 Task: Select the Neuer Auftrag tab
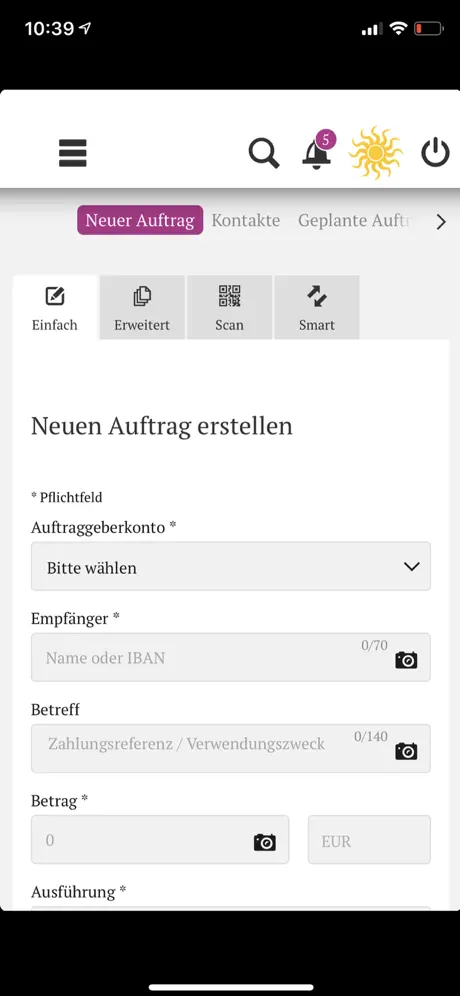click(140, 220)
